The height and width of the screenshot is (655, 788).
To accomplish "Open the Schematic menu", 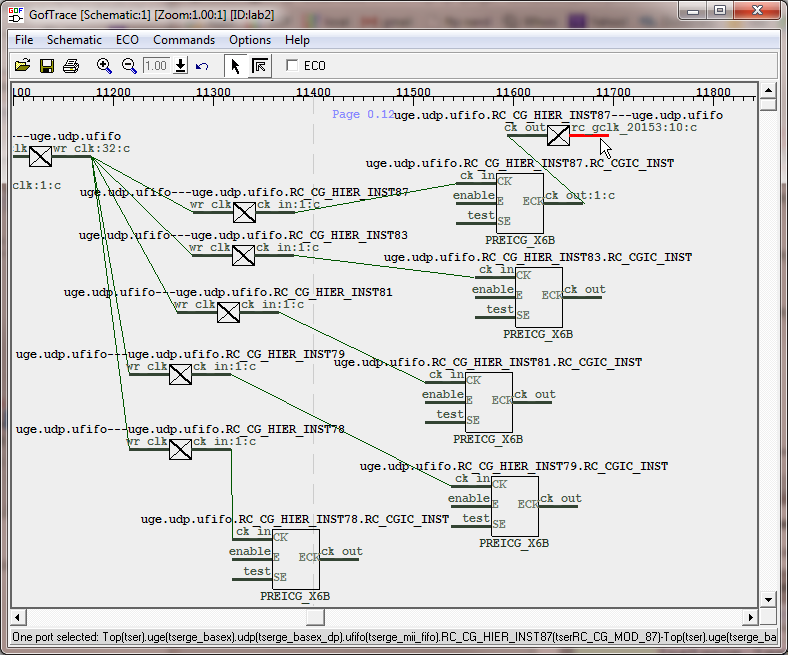I will click(x=74, y=40).
